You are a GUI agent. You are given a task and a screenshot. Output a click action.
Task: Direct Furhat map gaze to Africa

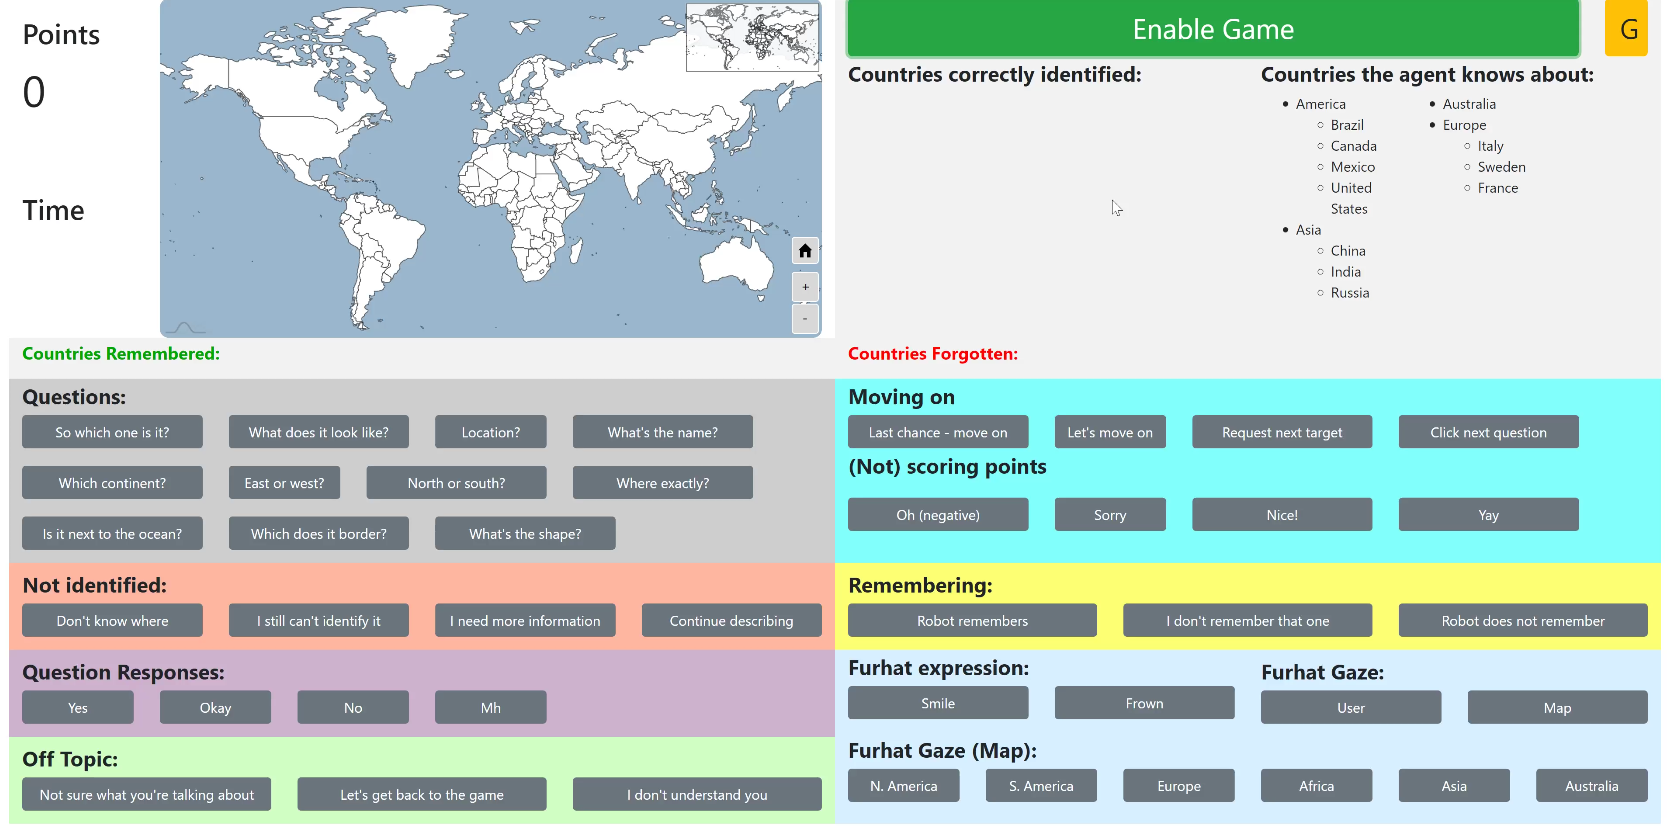point(1316,786)
